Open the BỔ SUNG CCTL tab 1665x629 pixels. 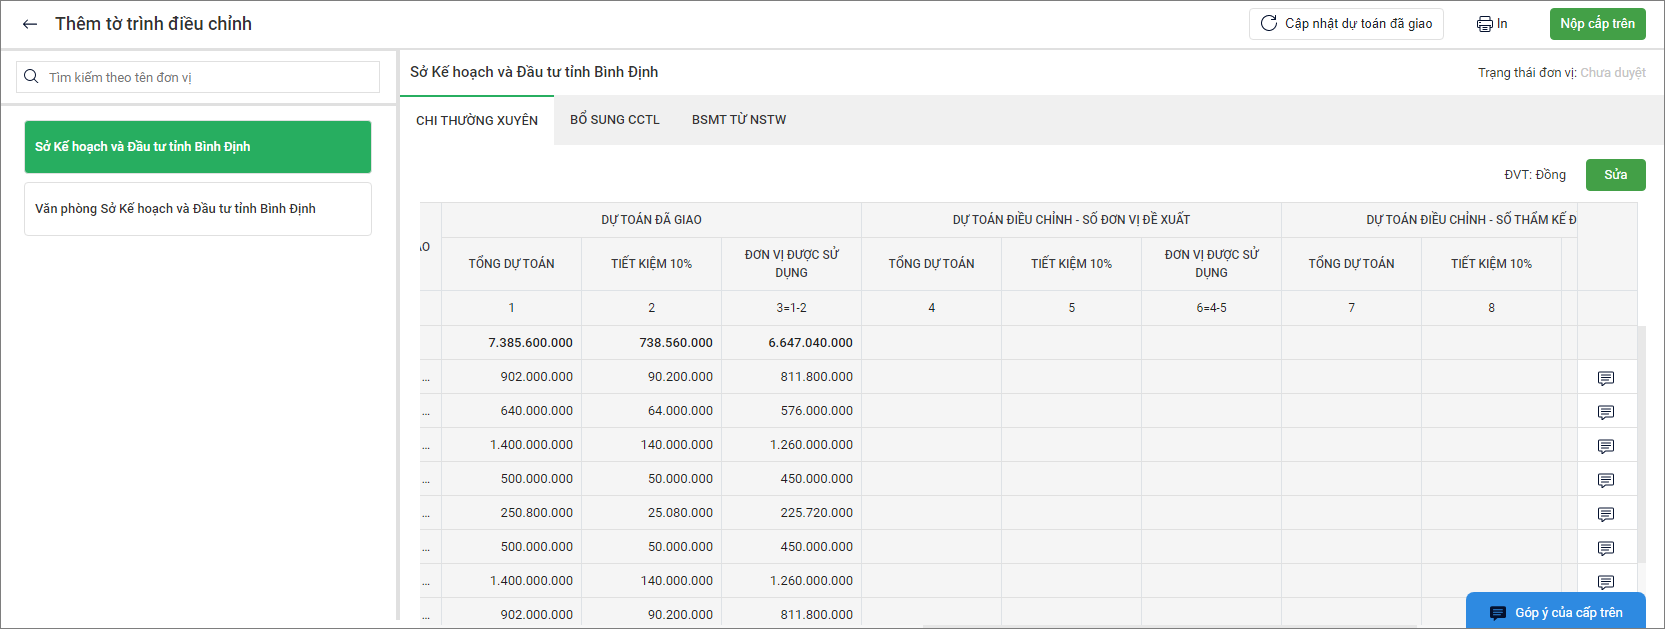tap(615, 120)
